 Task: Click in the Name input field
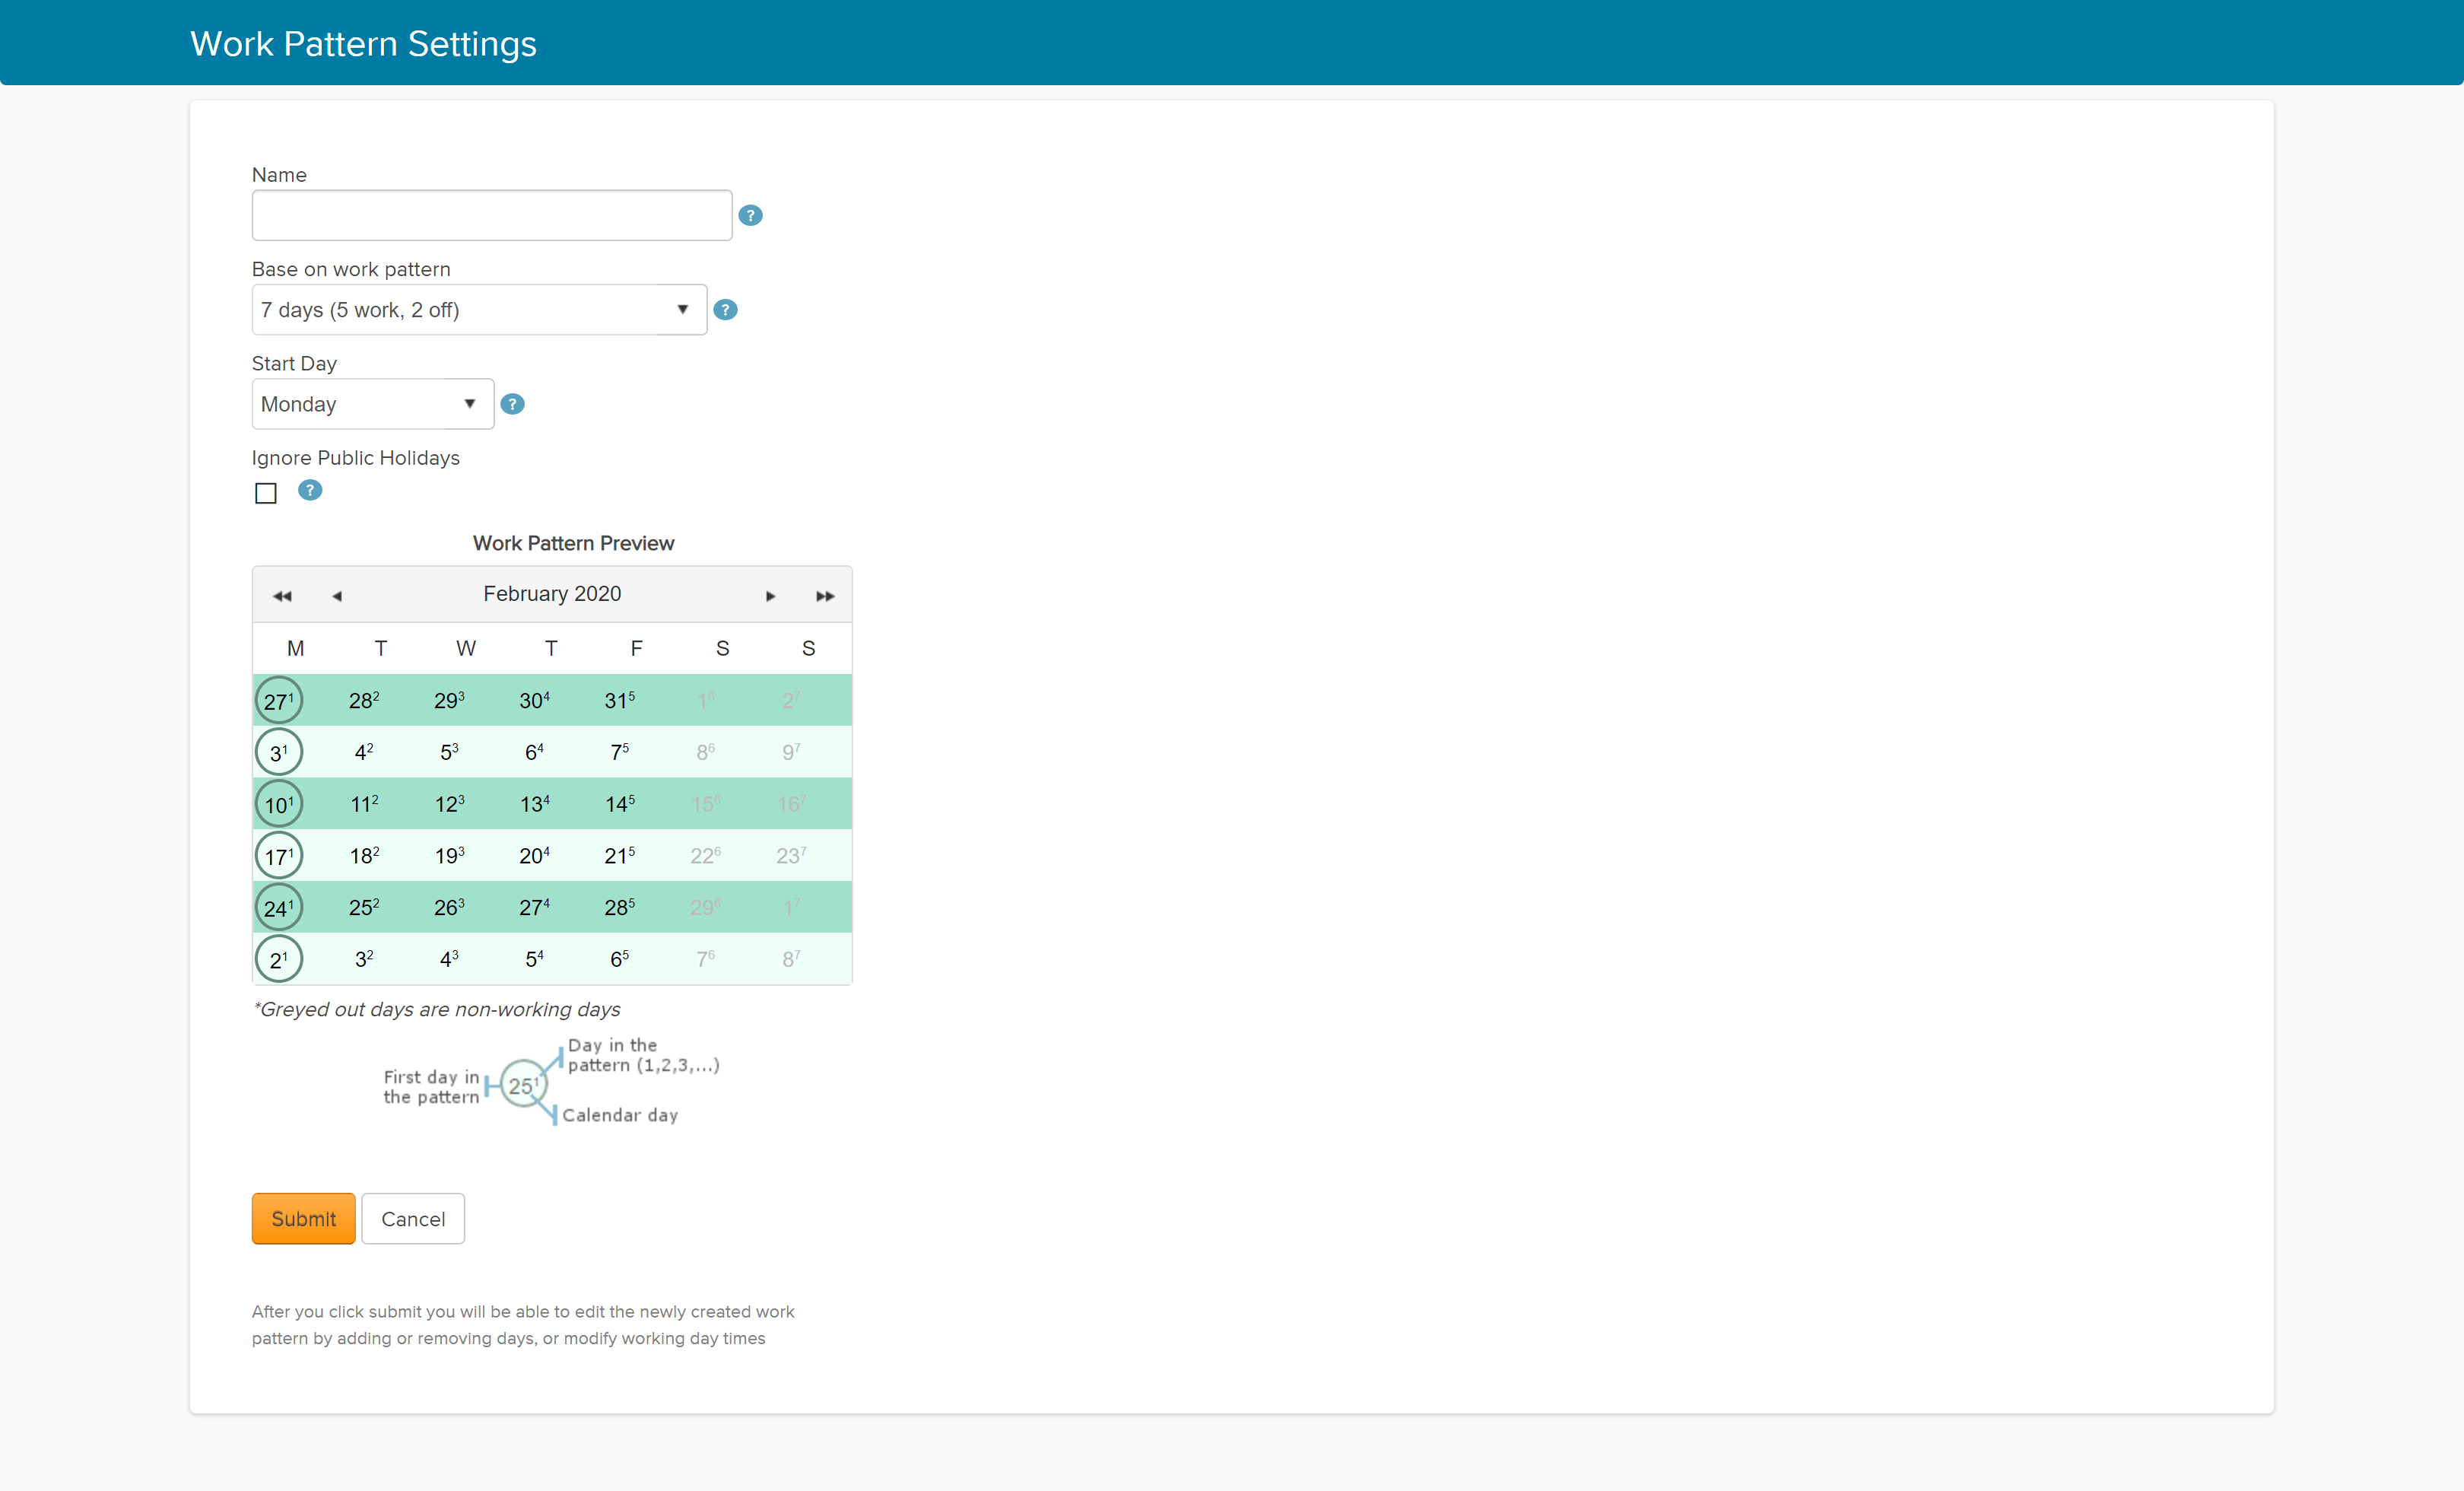[492, 215]
